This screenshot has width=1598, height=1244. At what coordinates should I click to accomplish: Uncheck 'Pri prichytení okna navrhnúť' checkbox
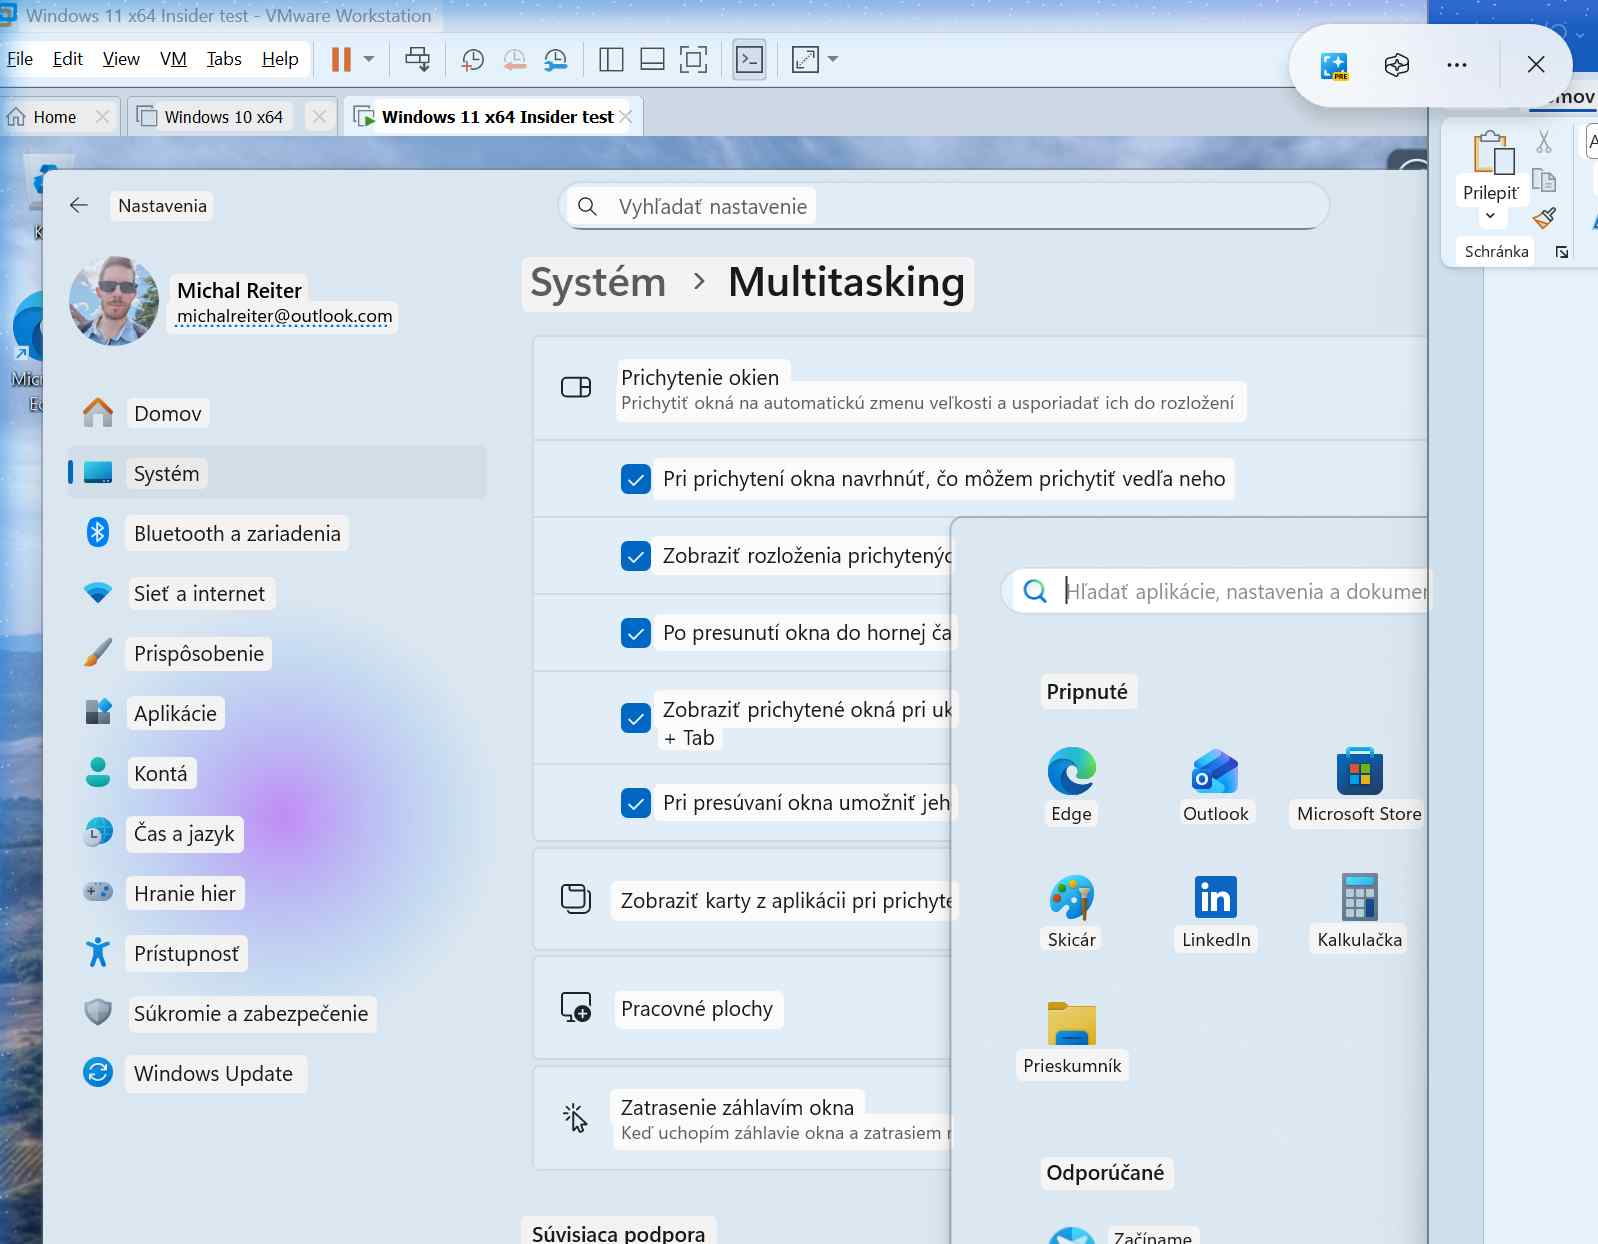click(636, 479)
